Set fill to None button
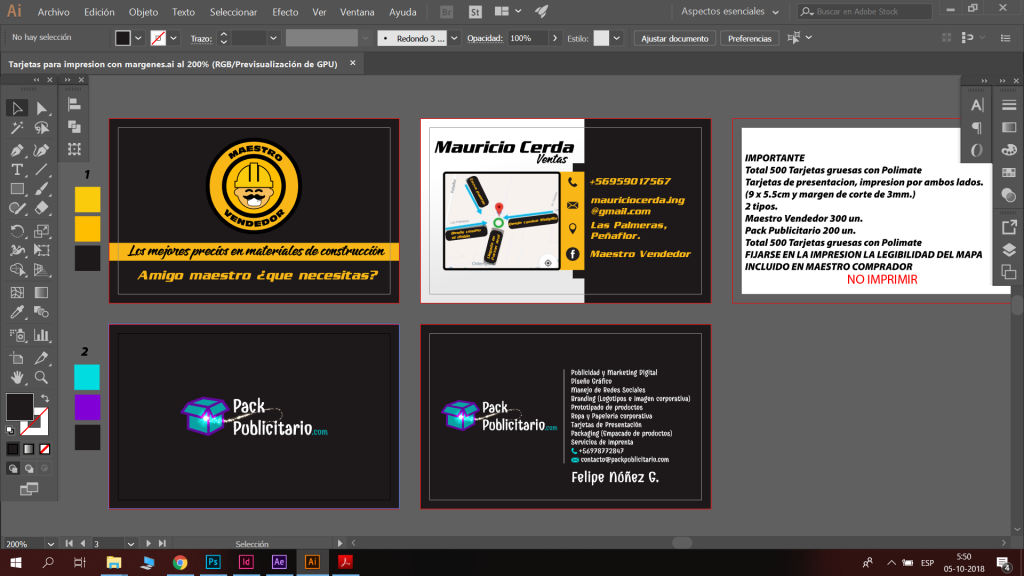 (44, 449)
